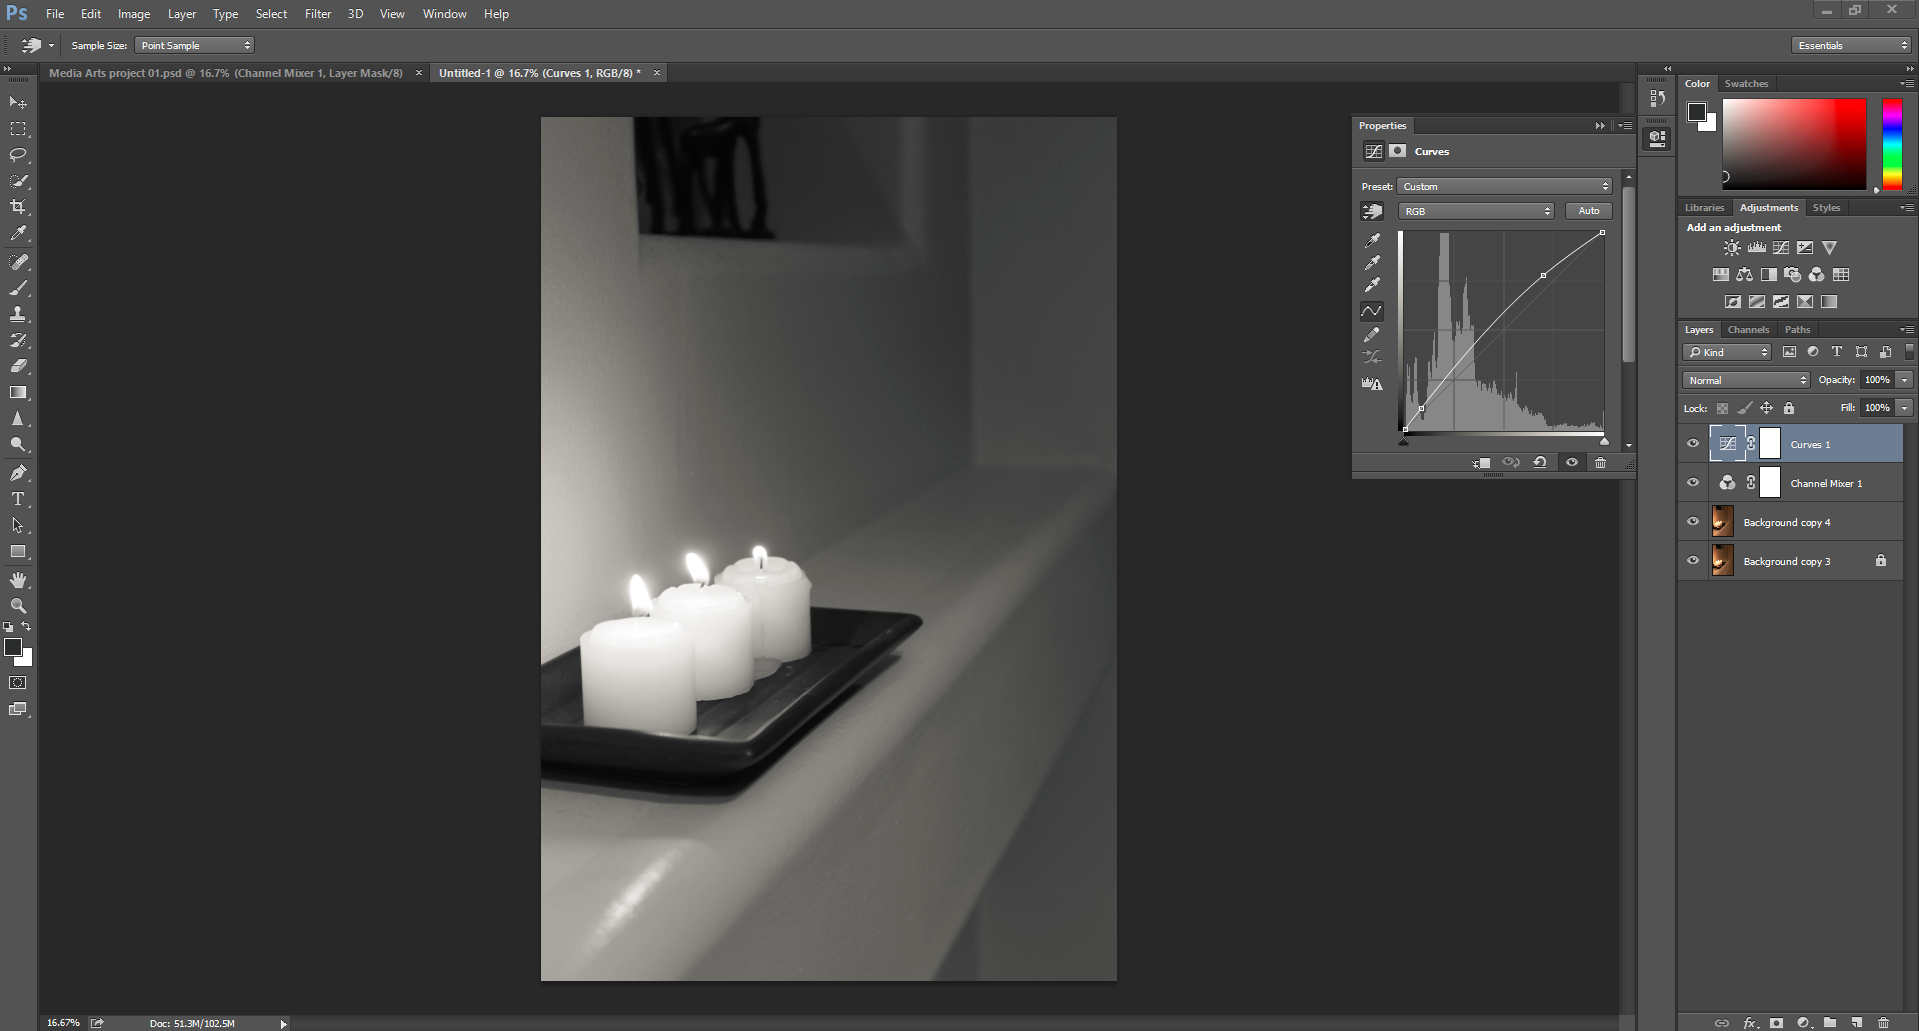Switch to the Styles tab

[x=1826, y=208]
